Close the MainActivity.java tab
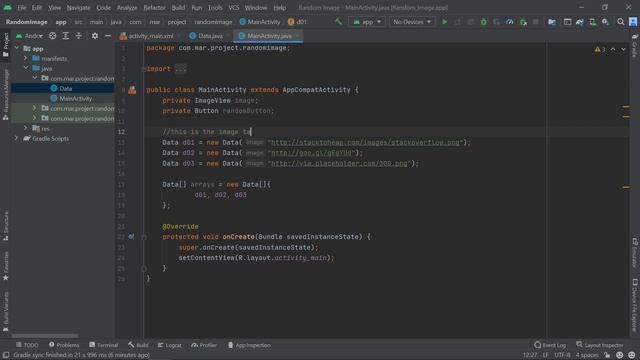The height and width of the screenshot is (360, 640). pos(297,36)
